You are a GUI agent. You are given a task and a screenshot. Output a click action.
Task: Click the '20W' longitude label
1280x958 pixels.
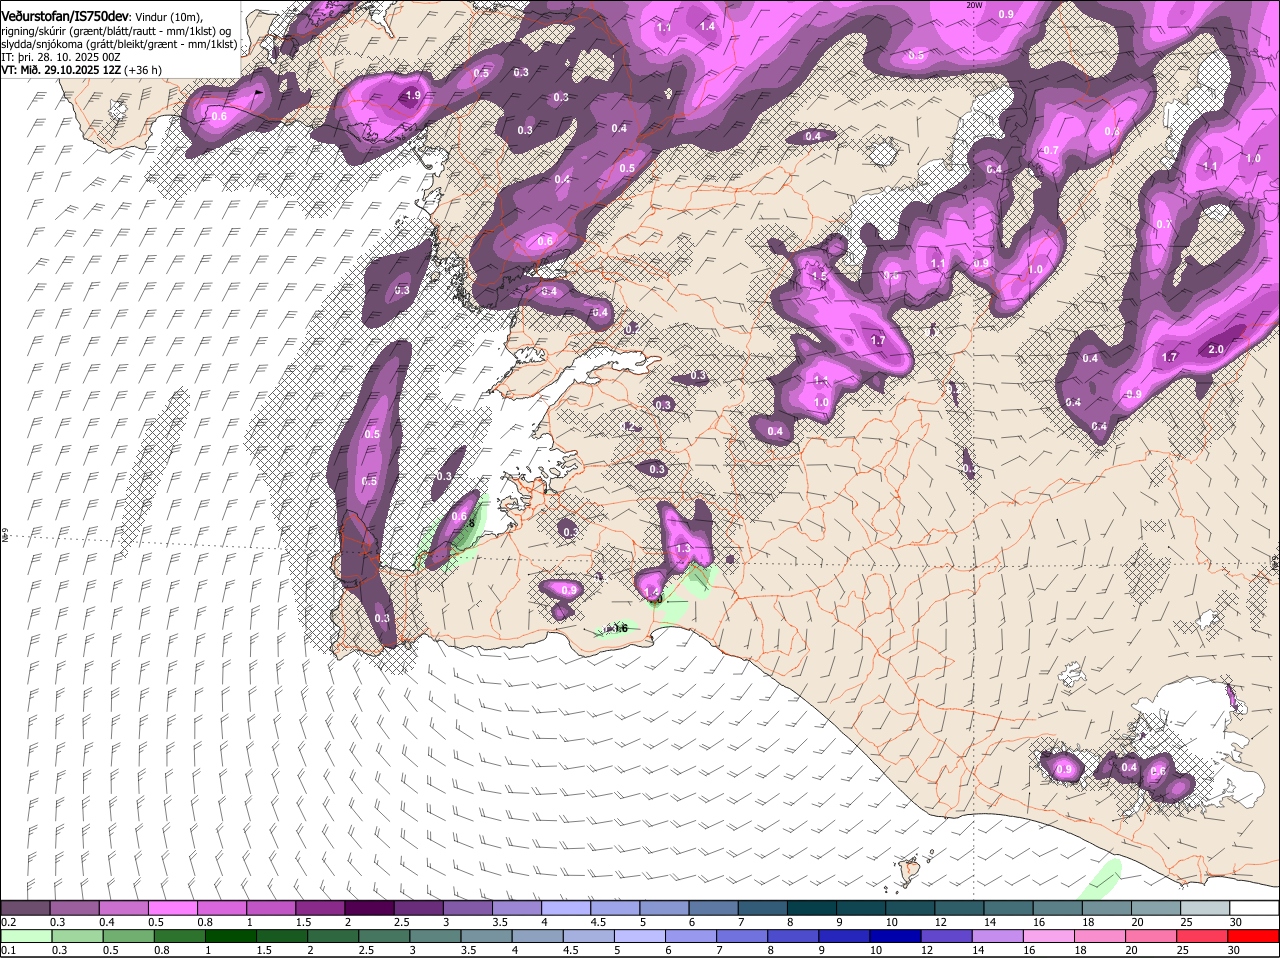tap(974, 5)
